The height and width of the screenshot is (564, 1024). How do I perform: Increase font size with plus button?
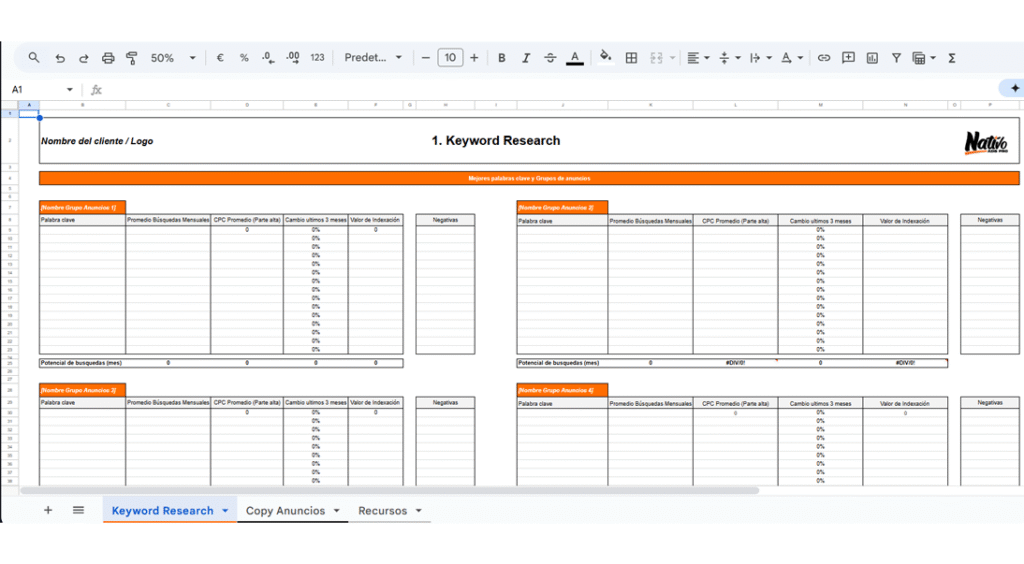474,58
